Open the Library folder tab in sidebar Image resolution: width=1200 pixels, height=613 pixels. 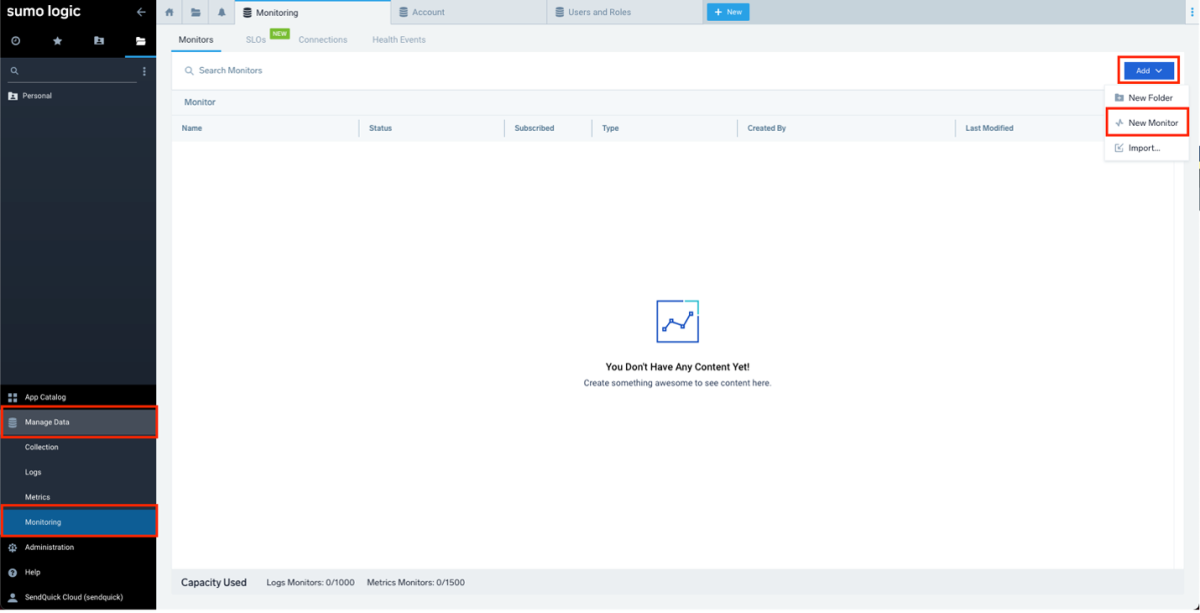click(140, 41)
